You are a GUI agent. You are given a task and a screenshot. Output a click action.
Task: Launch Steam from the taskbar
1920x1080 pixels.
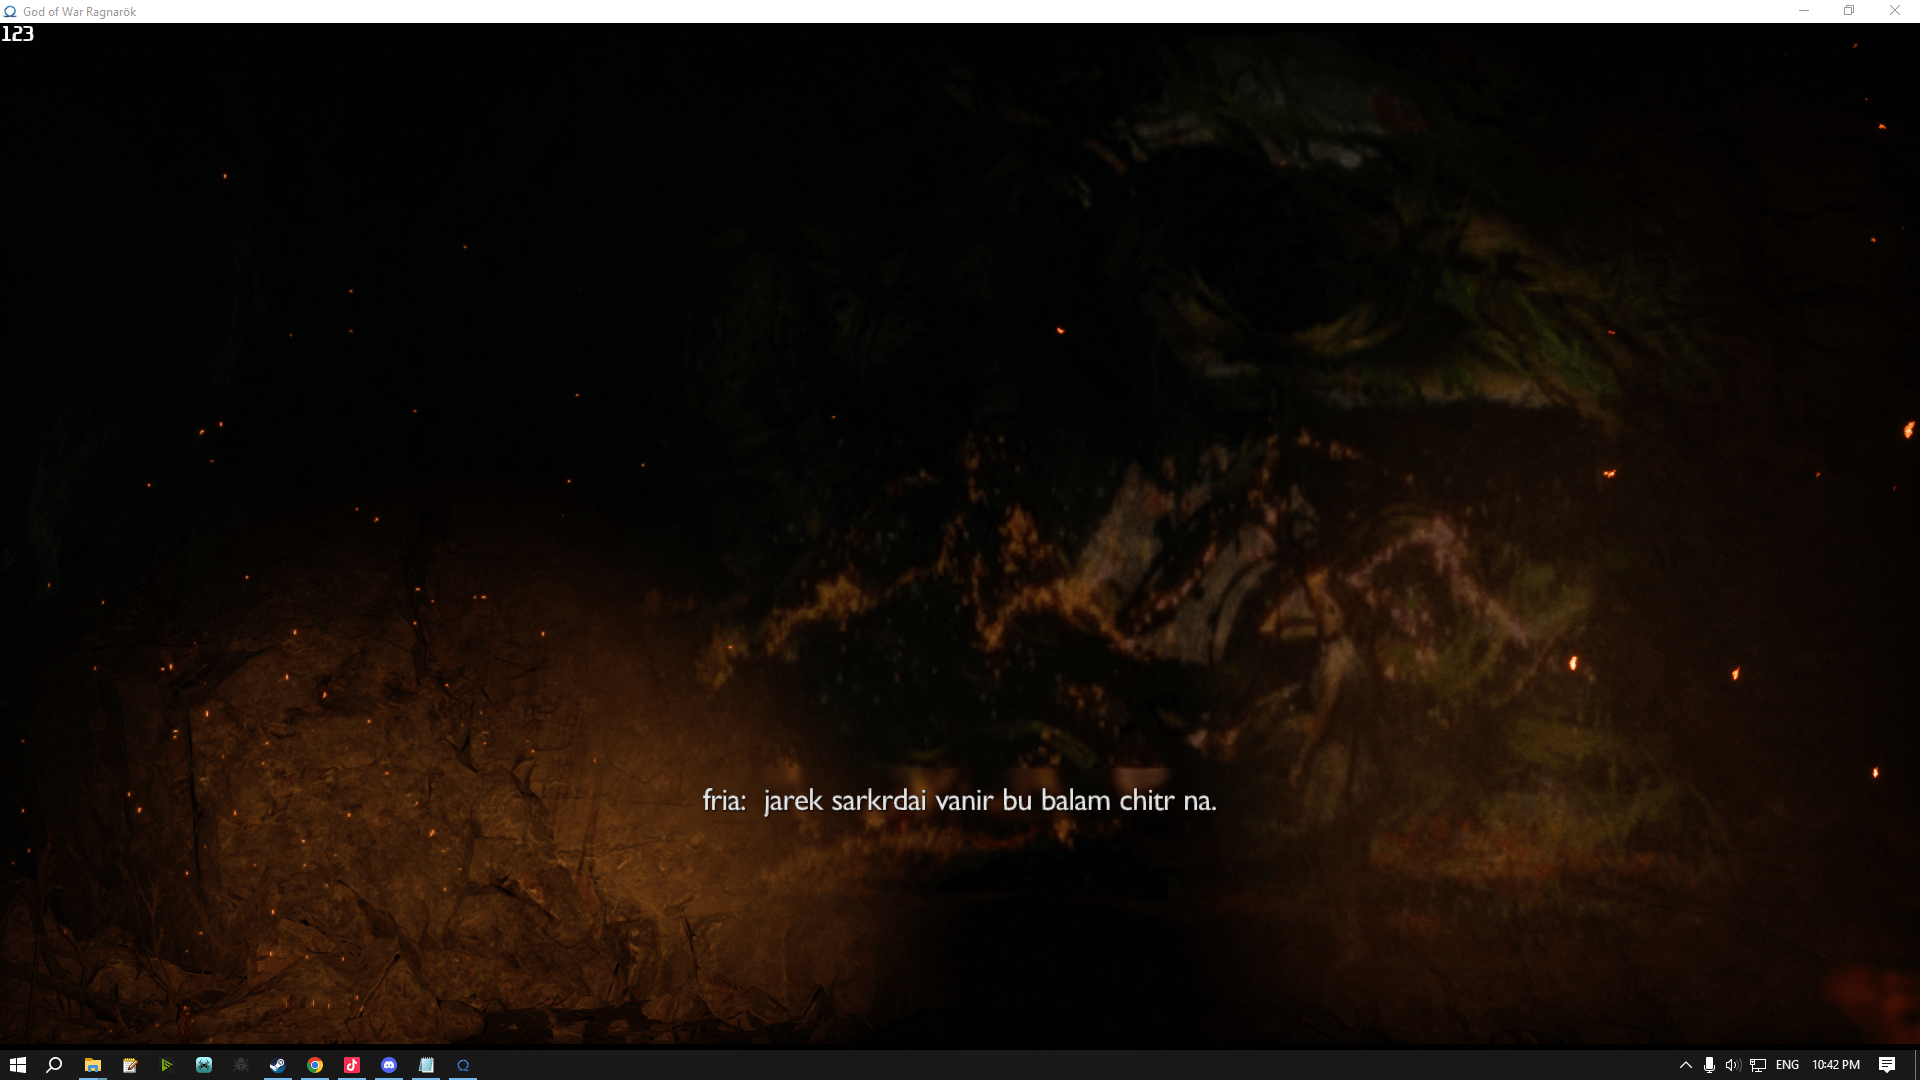tap(277, 1065)
